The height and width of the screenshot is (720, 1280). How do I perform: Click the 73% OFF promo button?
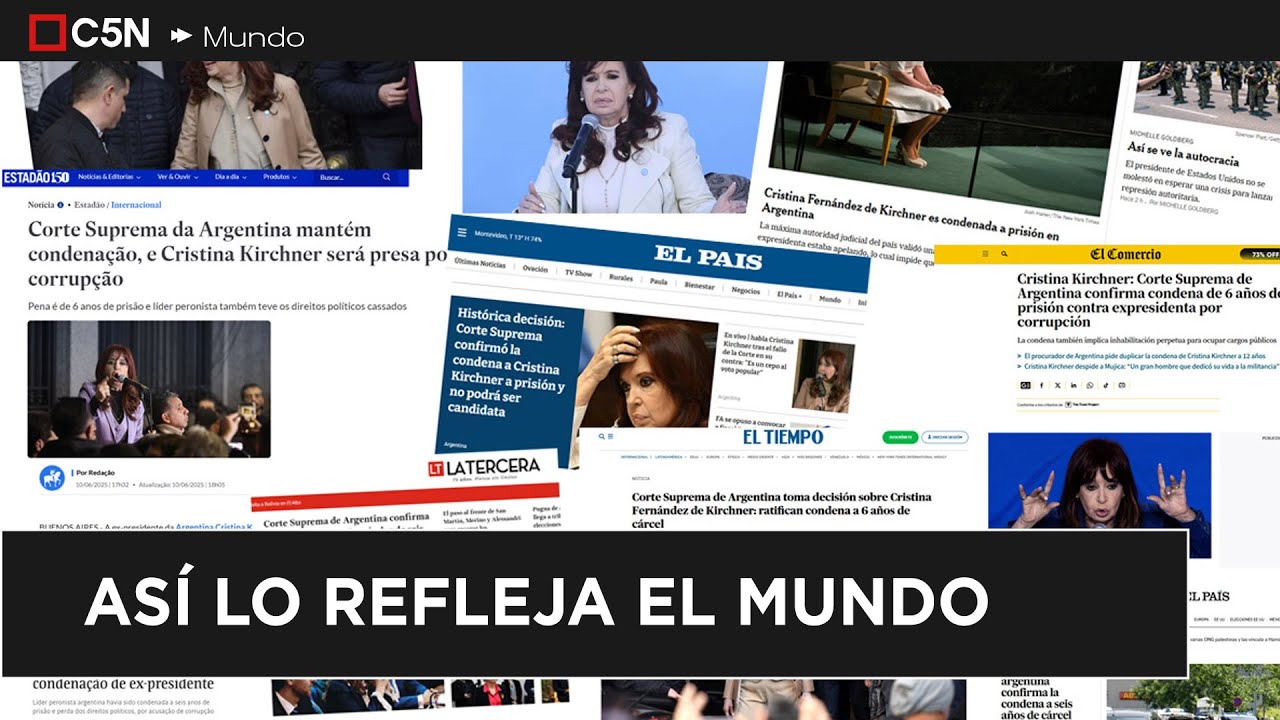pyautogui.click(x=1260, y=254)
